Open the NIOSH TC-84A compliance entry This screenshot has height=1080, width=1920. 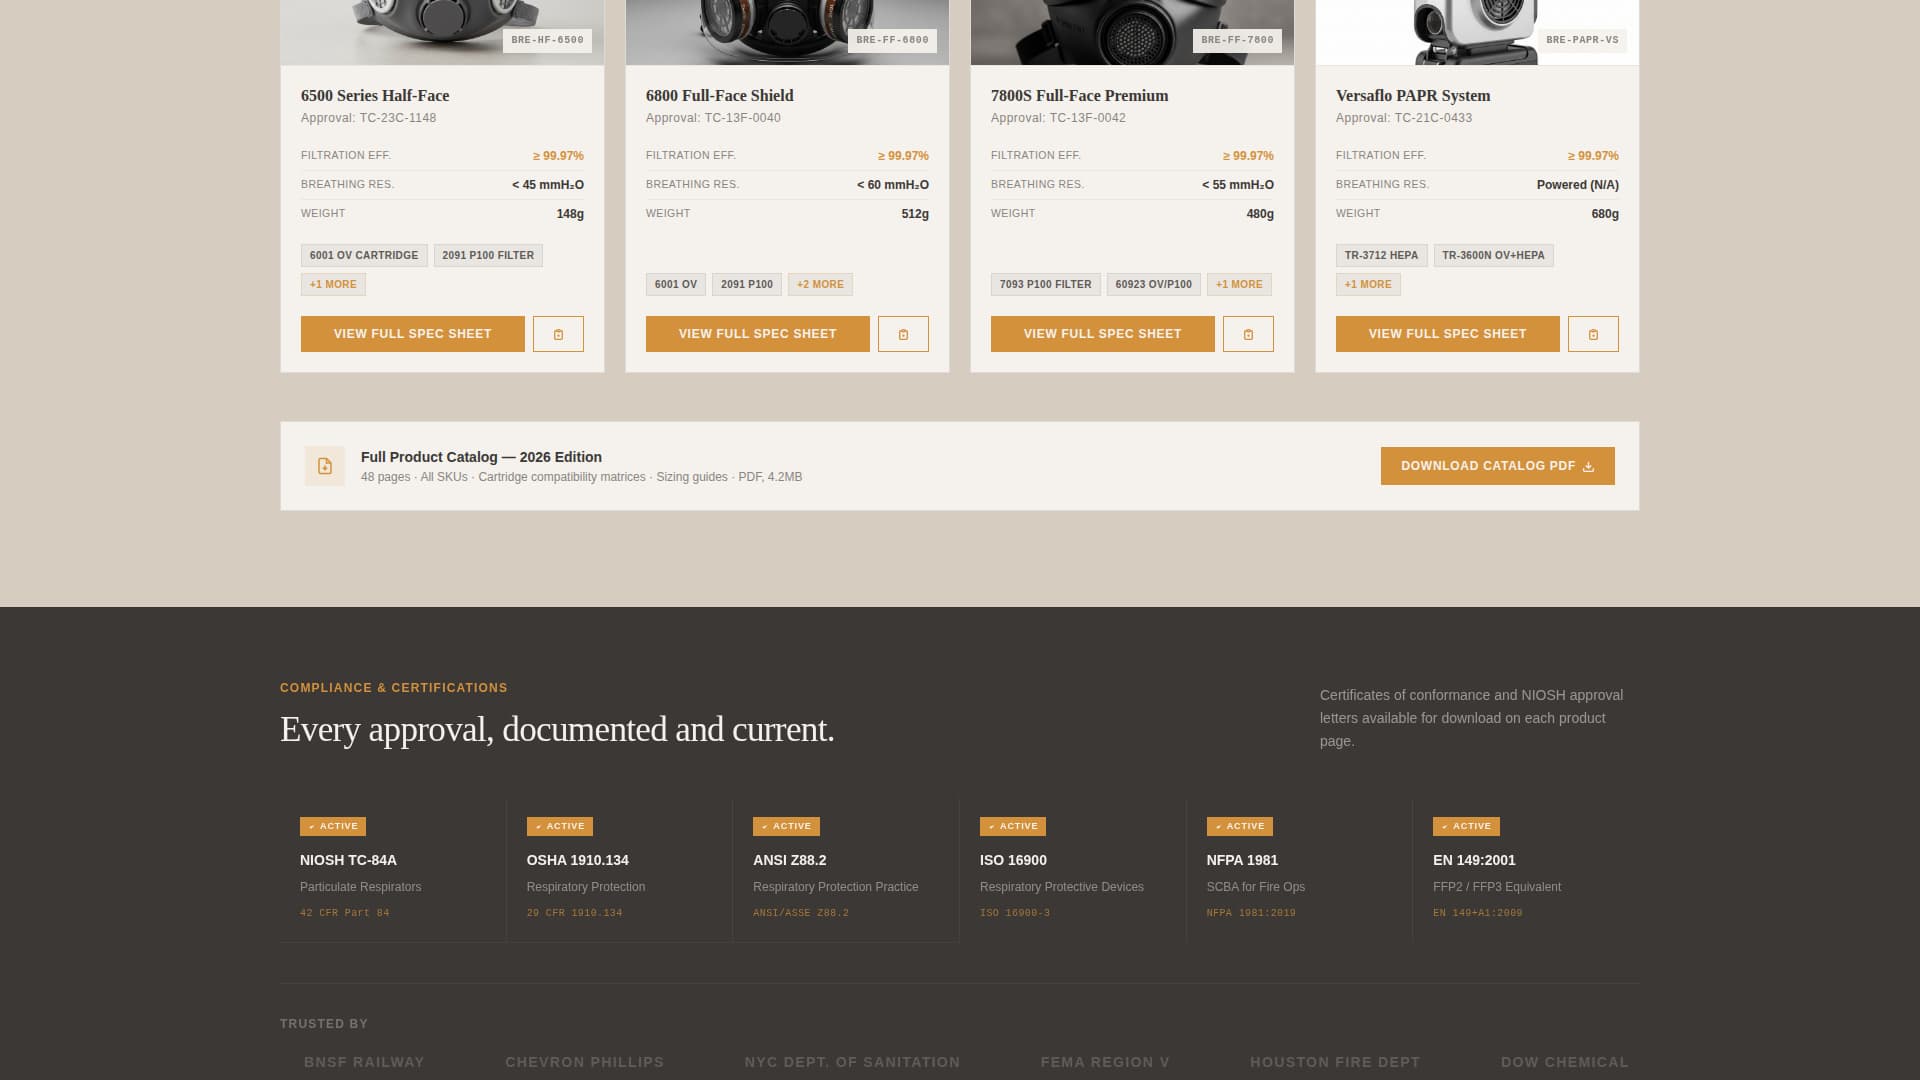392,870
